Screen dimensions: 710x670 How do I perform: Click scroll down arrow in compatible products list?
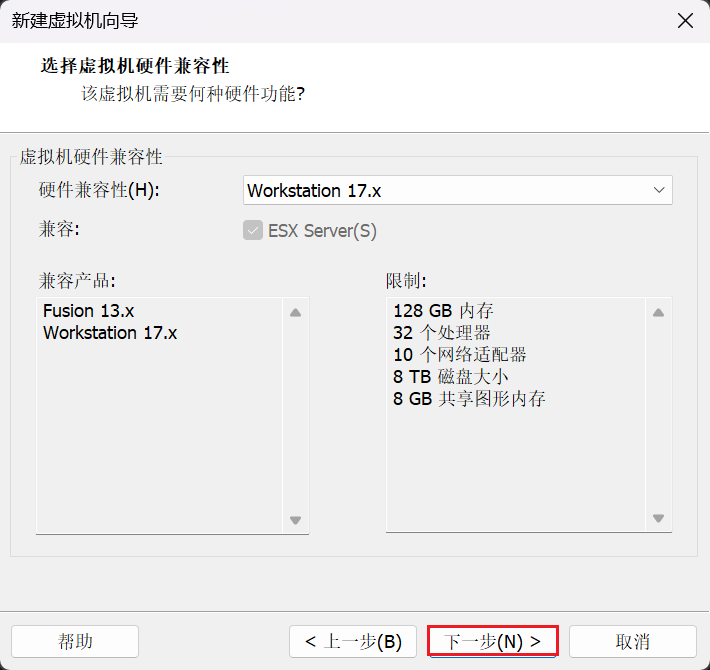point(295,520)
